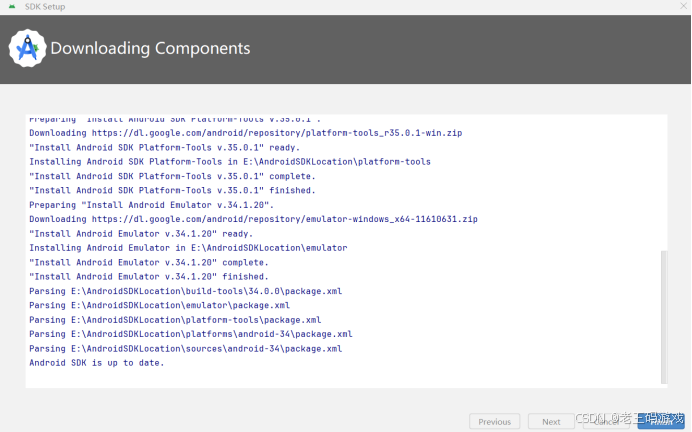Select the Parsing platform-tools\package.xml line
The width and height of the screenshot is (692, 432).
[175, 319]
